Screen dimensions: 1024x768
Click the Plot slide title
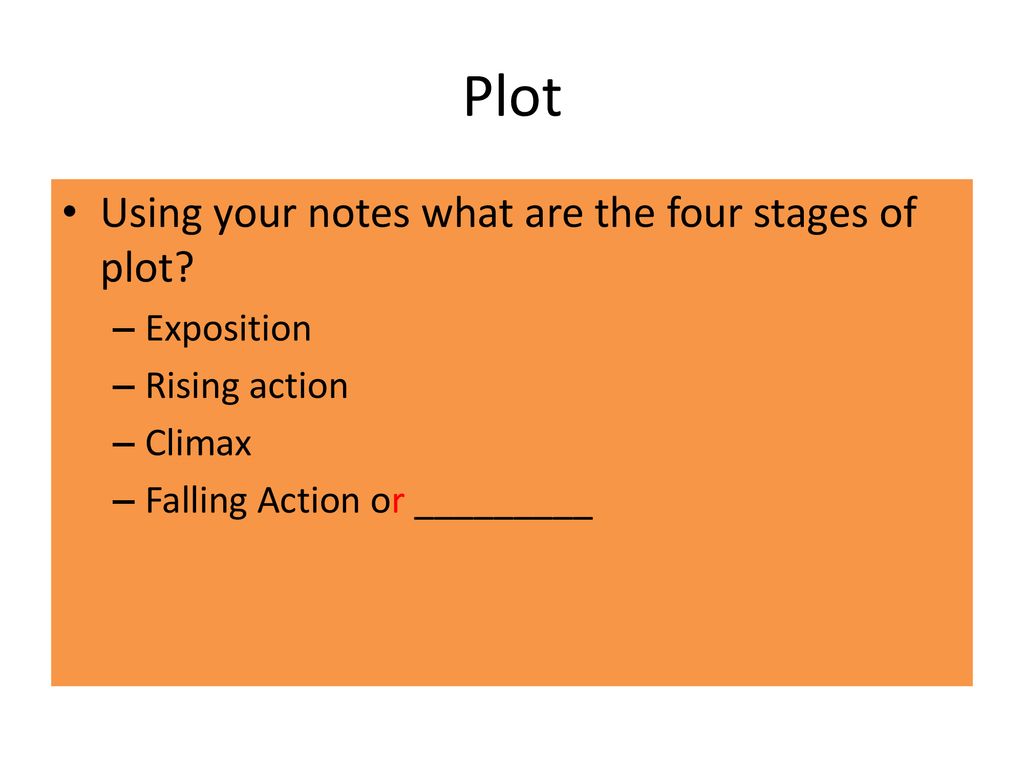click(x=512, y=96)
